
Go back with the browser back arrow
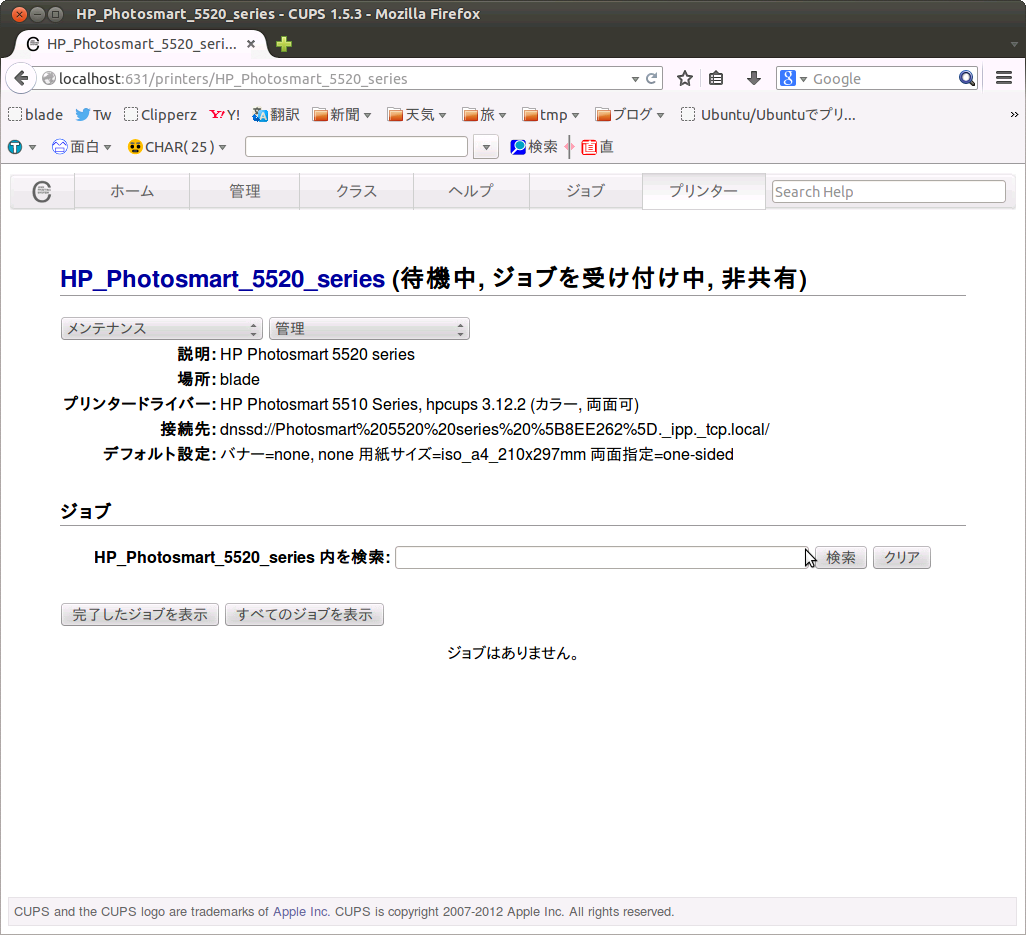[21, 79]
